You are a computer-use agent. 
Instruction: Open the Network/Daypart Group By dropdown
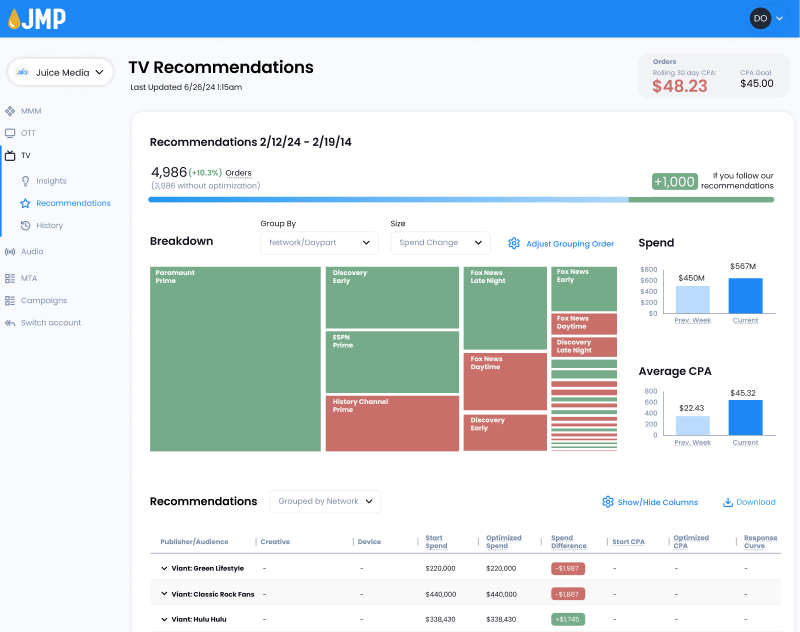(x=319, y=243)
